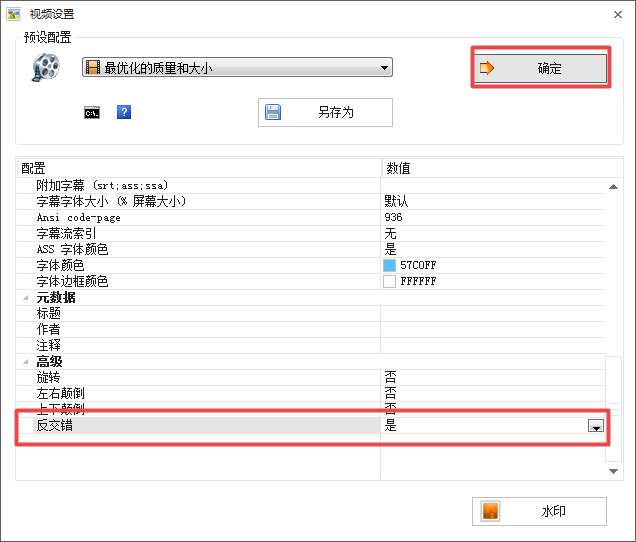Select the 字幕流索引 row

[x=200, y=233]
